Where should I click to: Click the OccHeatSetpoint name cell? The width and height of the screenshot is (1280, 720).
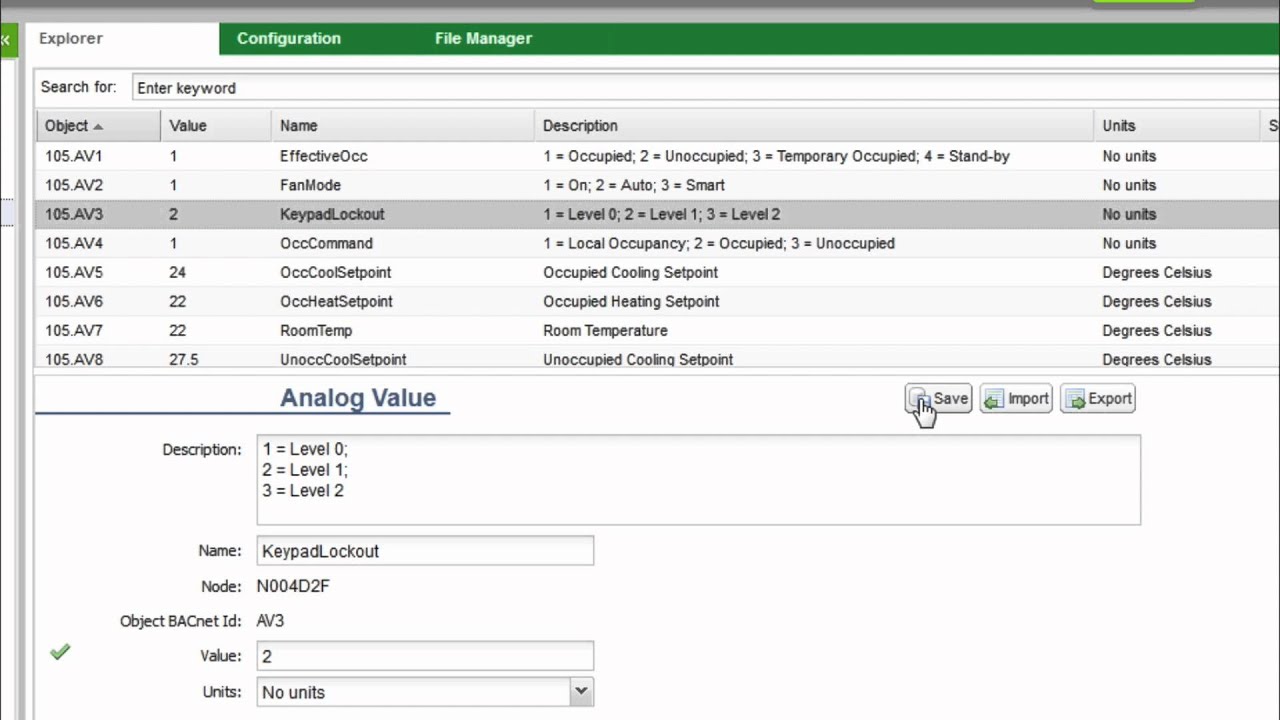[336, 301]
